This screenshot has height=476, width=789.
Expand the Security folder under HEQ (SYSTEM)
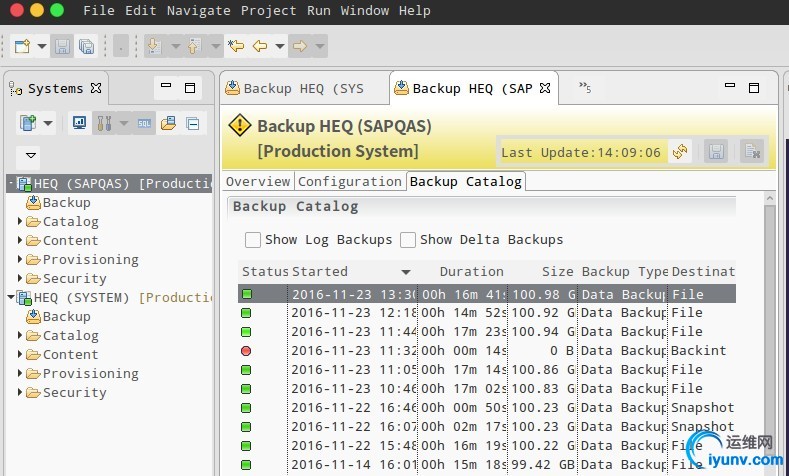coord(21,393)
